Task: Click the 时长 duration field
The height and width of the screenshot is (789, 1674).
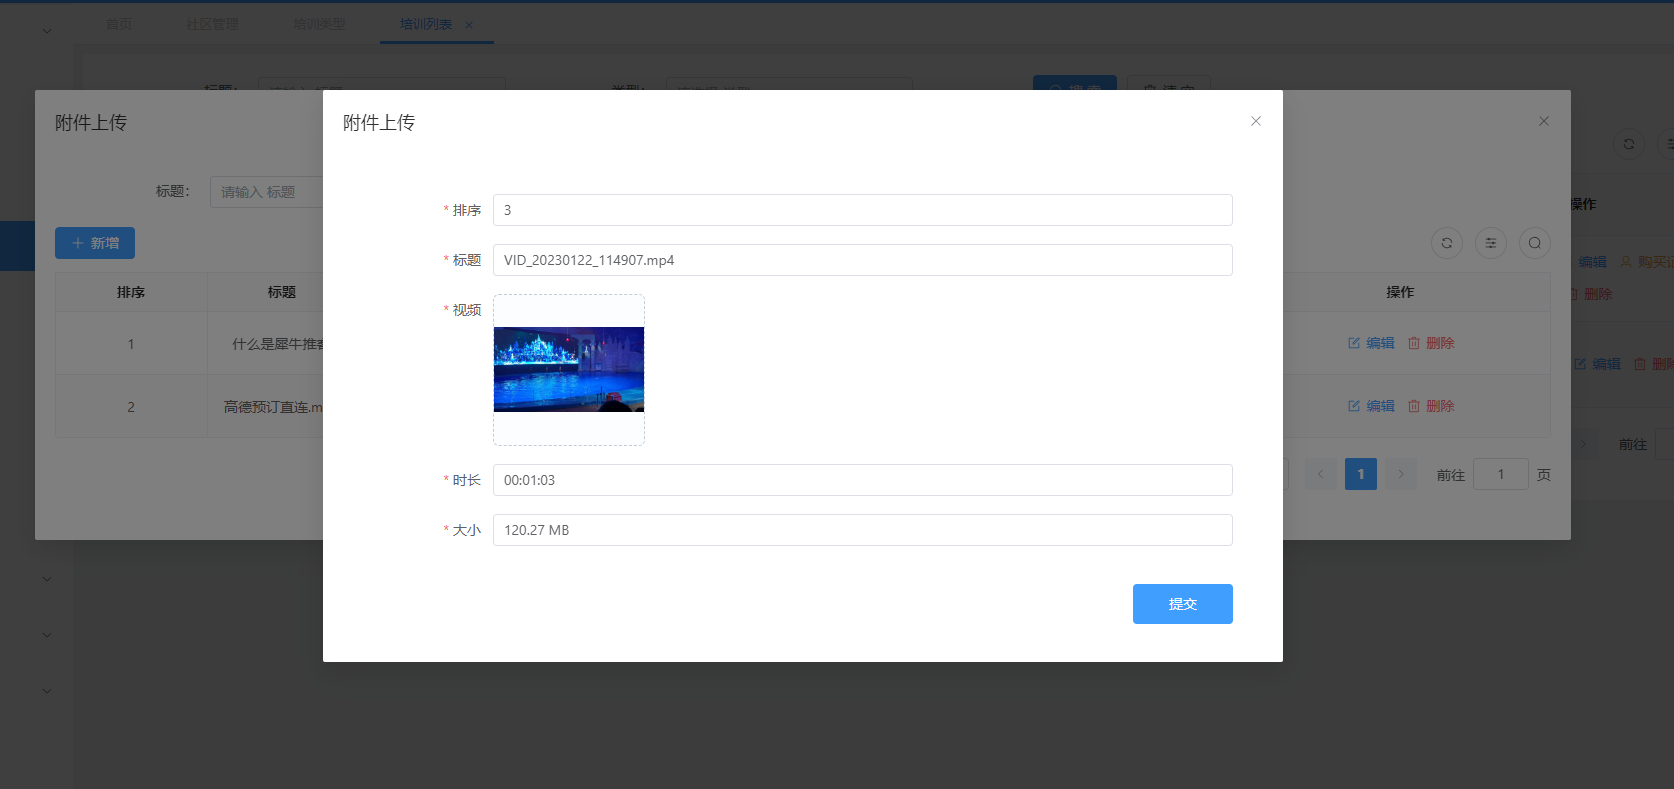Action: (x=862, y=480)
